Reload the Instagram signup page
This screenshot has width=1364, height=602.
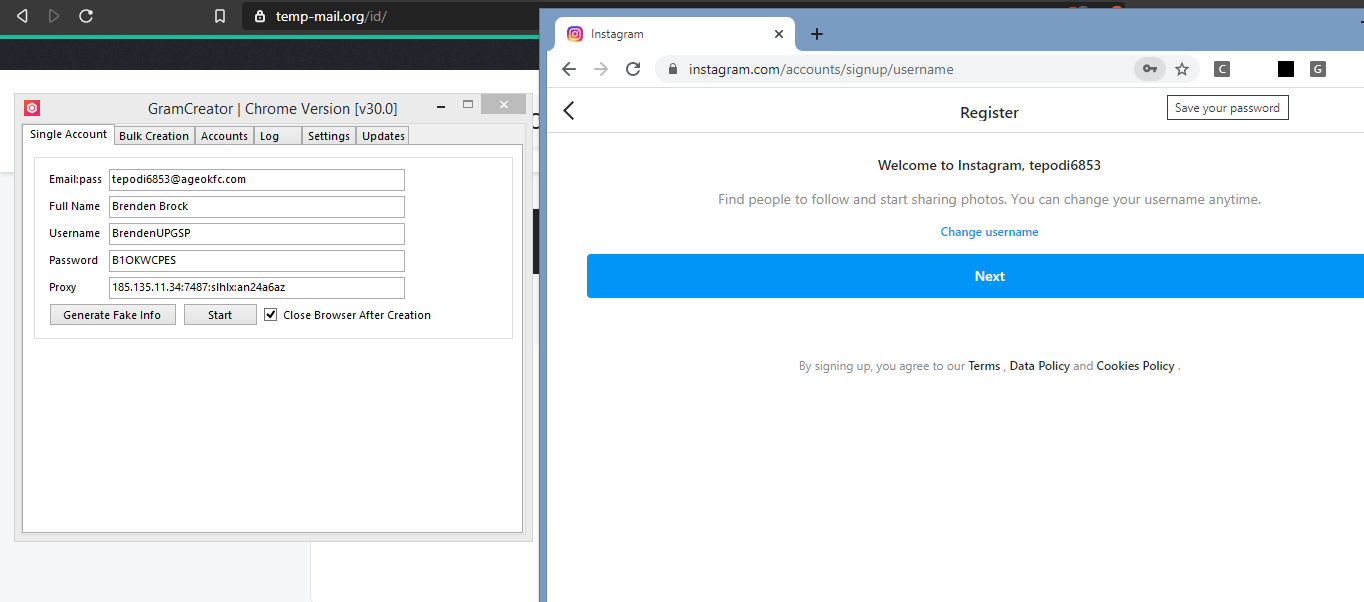tap(633, 69)
